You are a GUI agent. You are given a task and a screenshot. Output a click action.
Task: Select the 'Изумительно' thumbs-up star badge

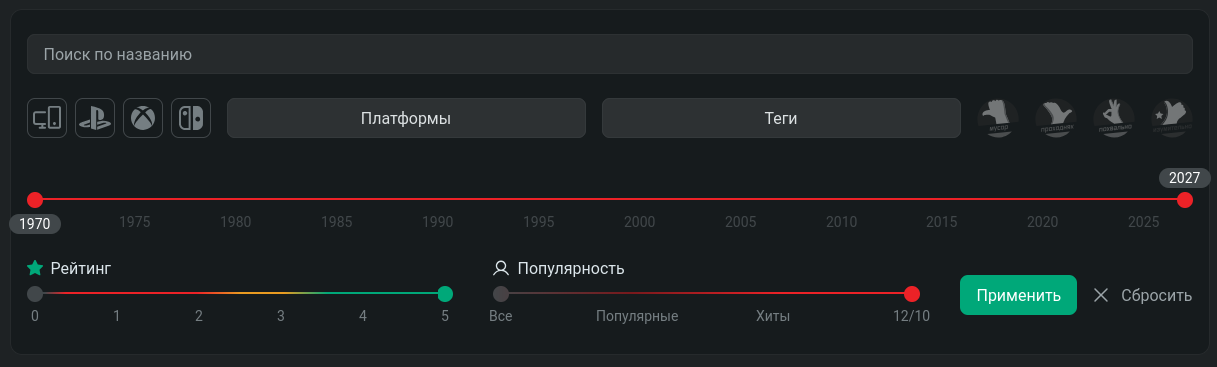tap(1171, 118)
